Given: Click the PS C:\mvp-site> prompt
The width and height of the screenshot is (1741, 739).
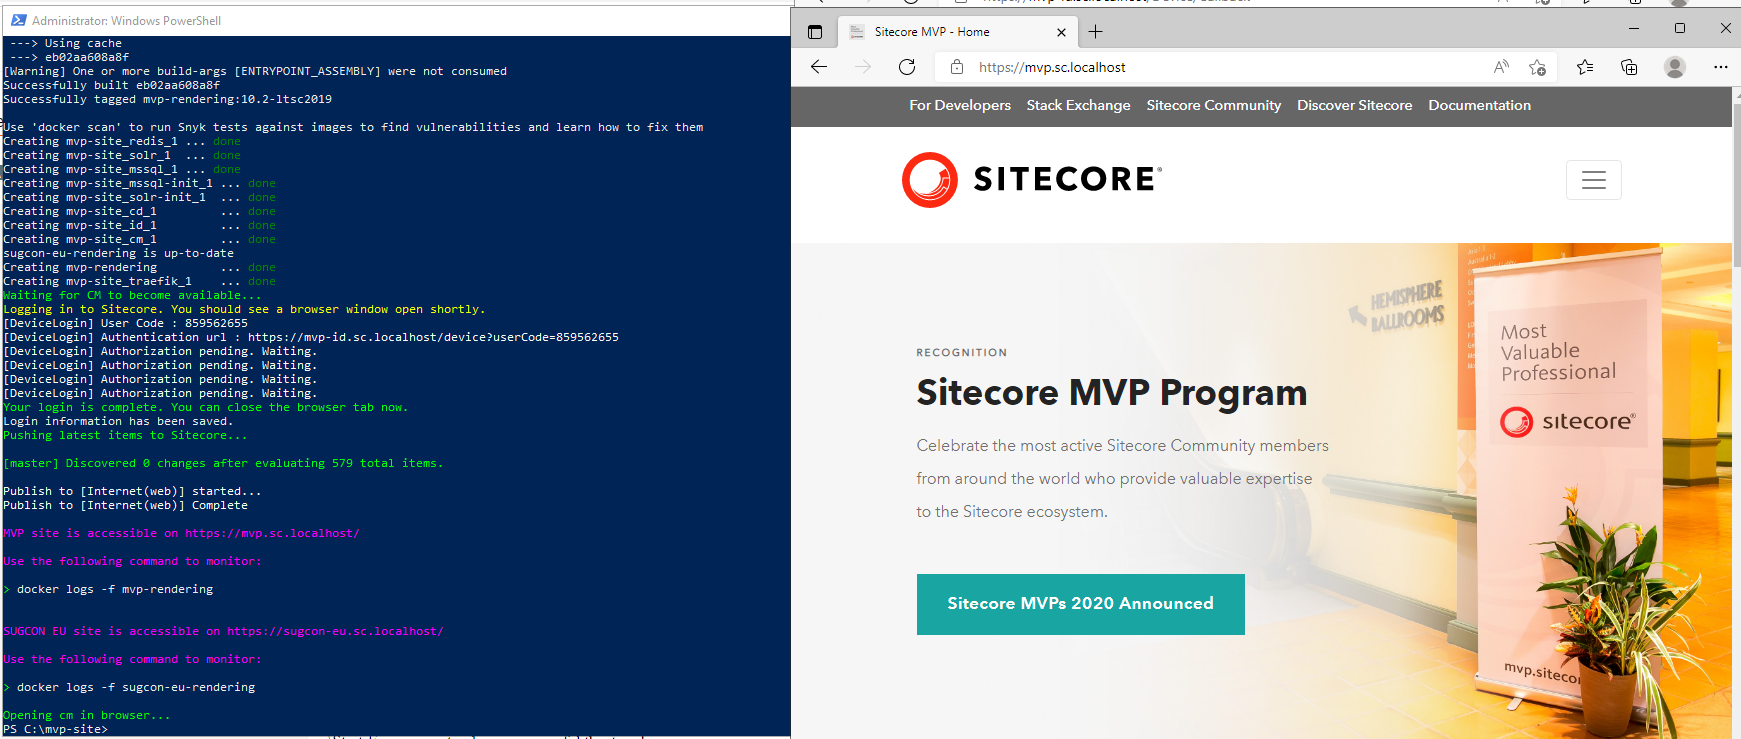Looking at the screenshot, I should (x=55, y=729).
